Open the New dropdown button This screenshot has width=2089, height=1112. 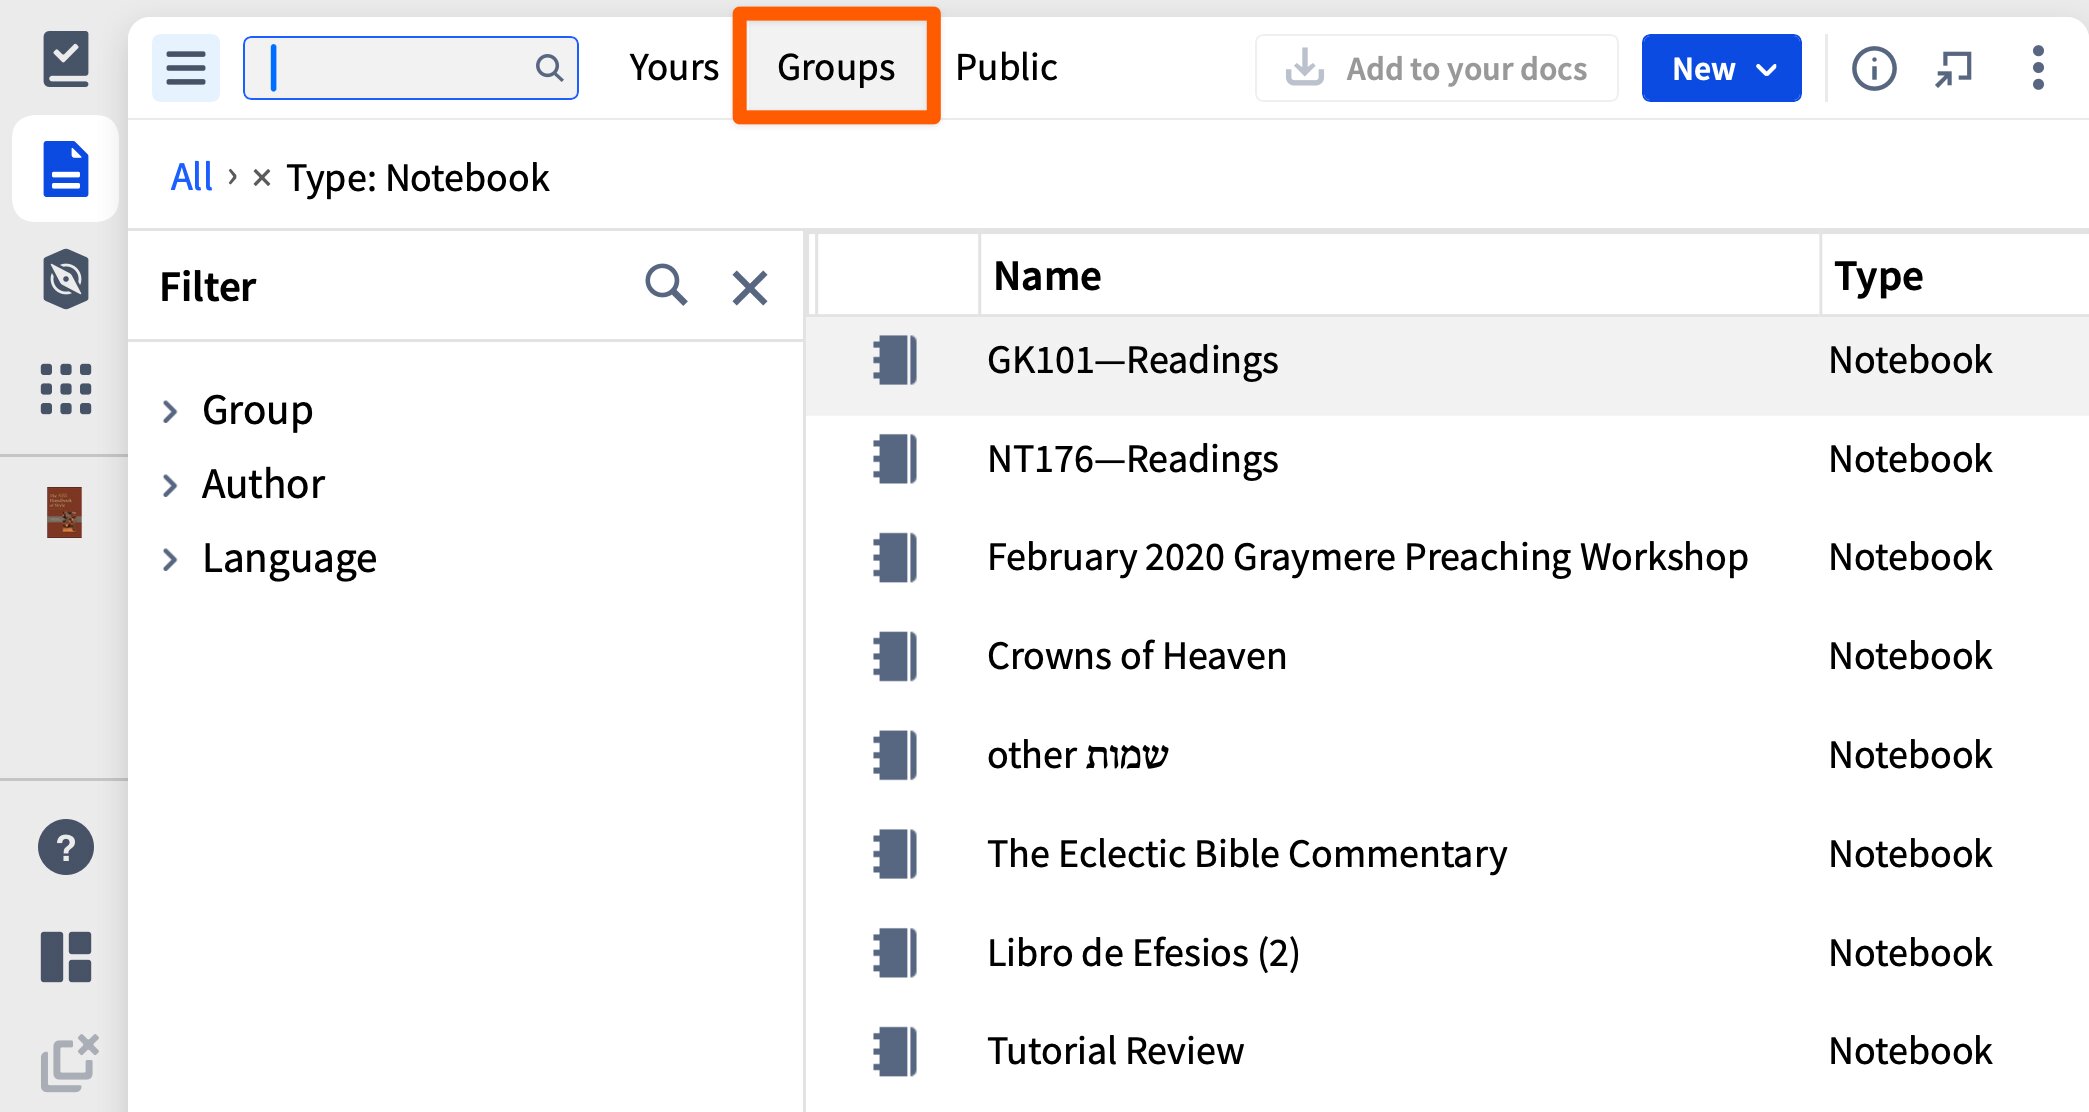pyautogui.click(x=1721, y=69)
